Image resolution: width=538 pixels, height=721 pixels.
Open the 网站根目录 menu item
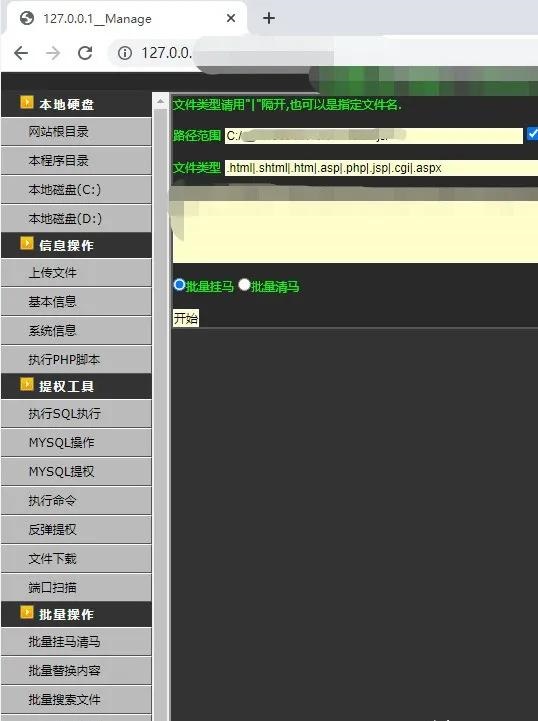click(x=76, y=132)
